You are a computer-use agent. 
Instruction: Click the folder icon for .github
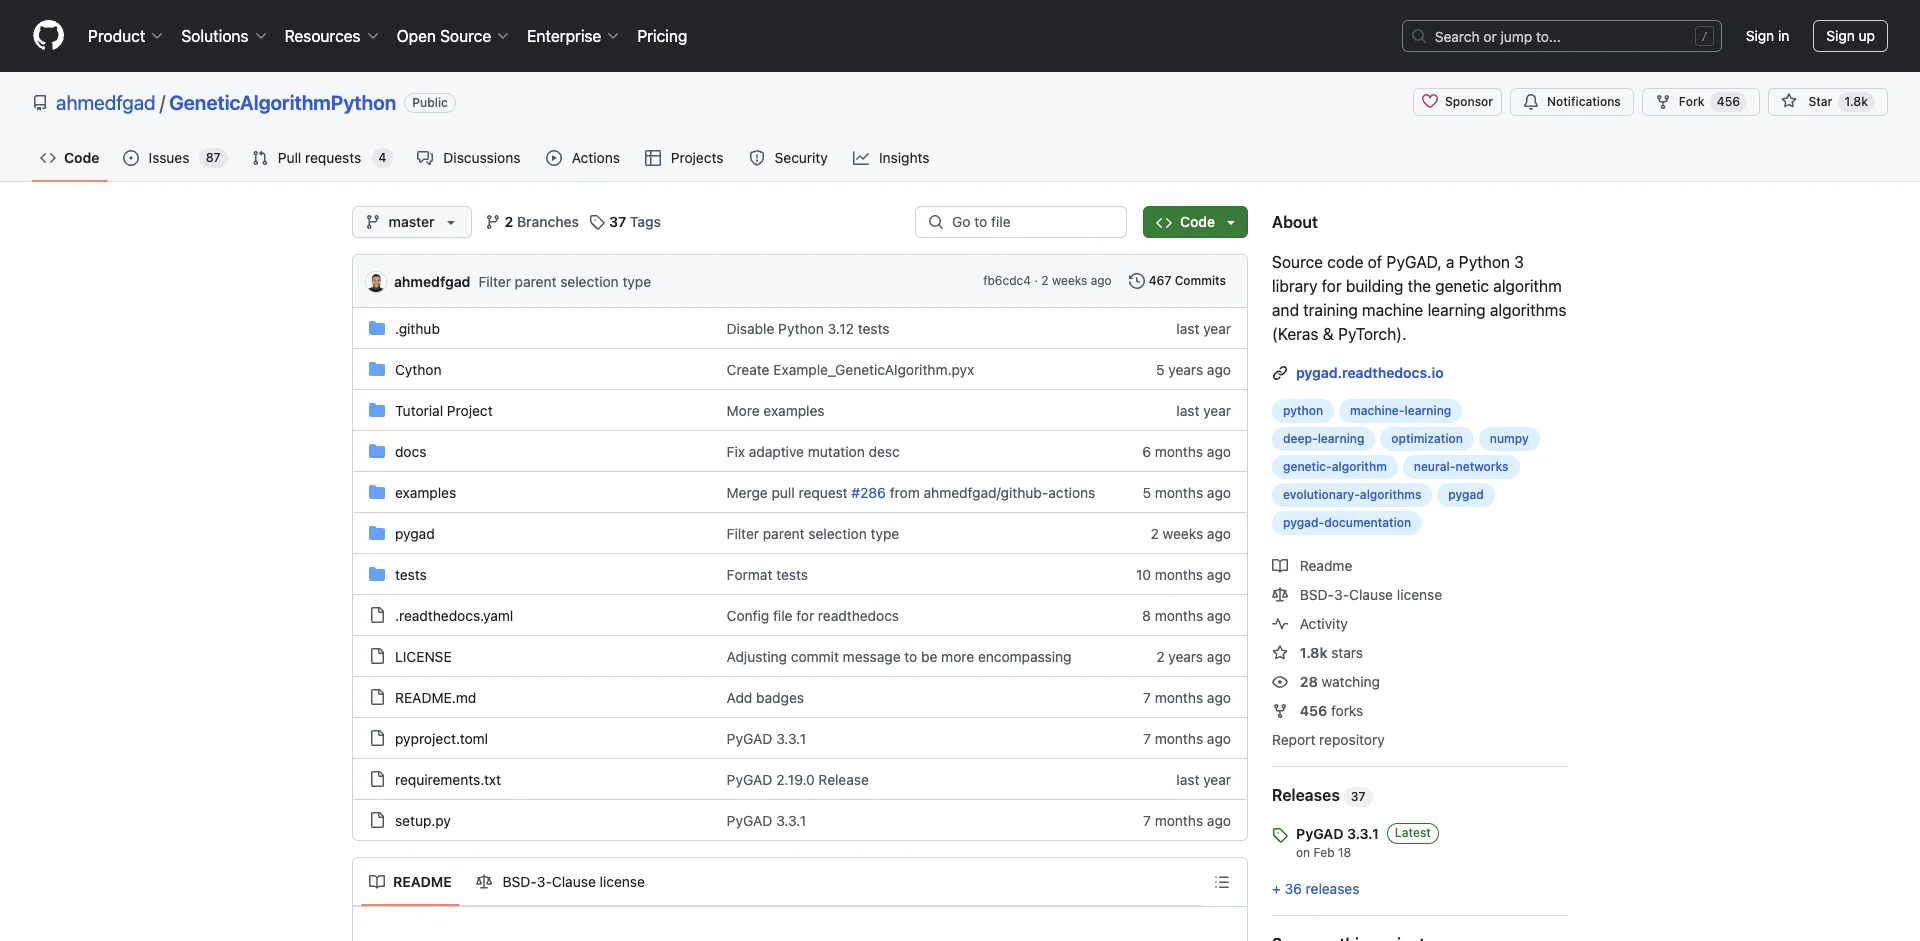pos(377,329)
